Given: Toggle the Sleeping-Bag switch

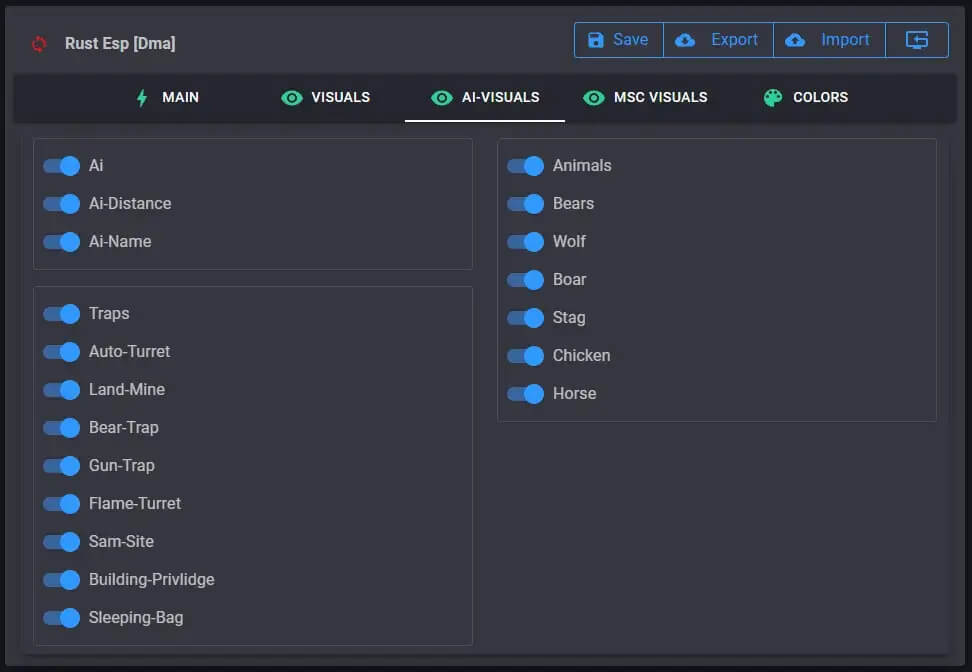Looking at the screenshot, I should pos(62,618).
